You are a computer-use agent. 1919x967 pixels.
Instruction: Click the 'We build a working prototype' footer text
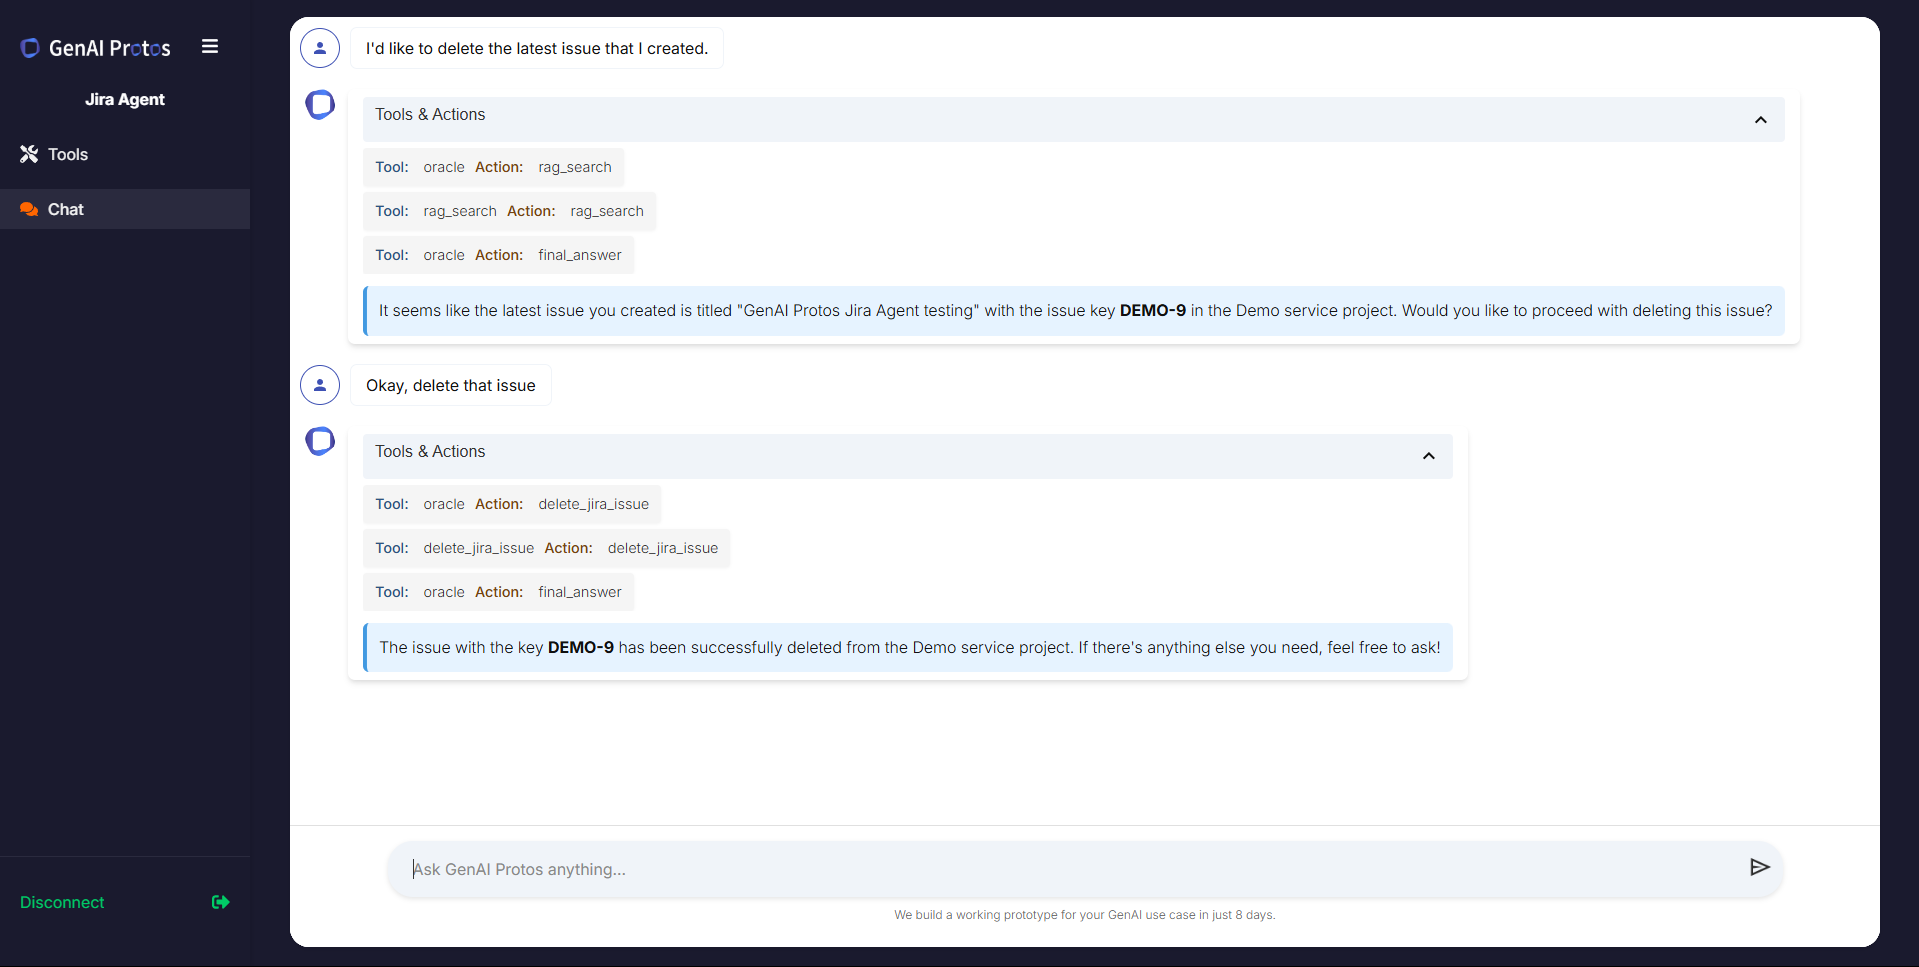pos(1085,915)
